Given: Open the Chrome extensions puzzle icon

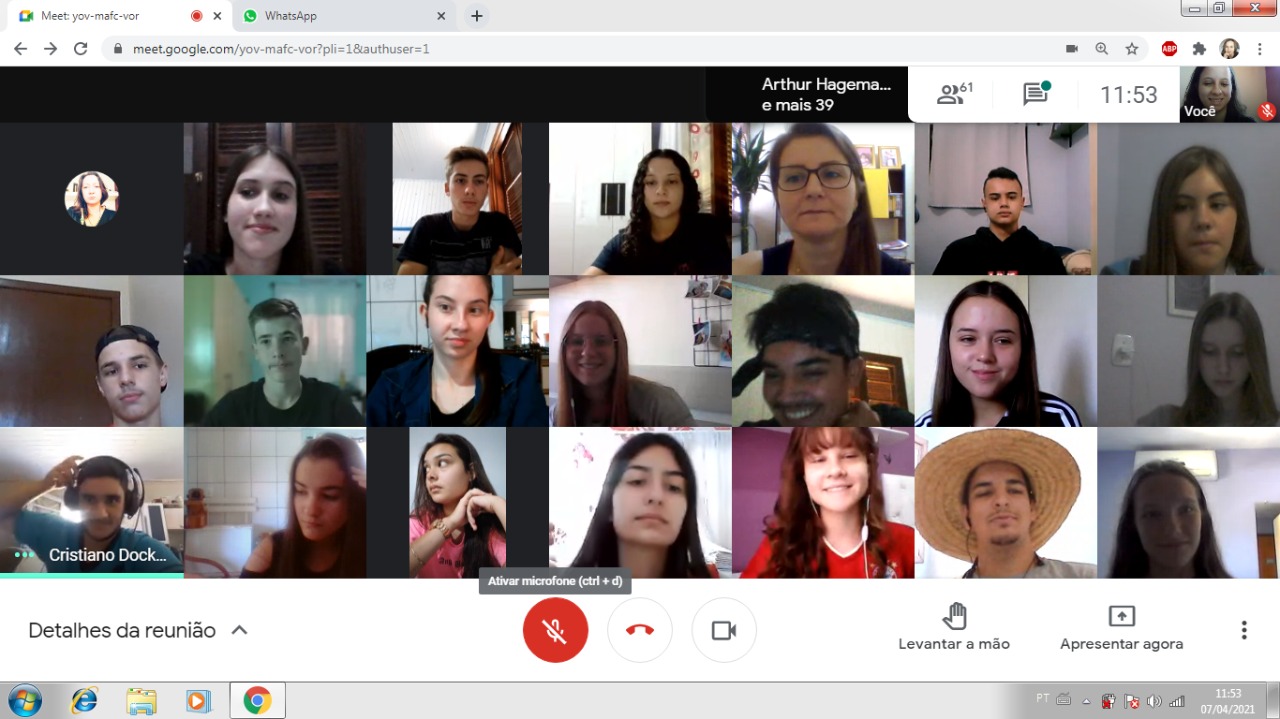Looking at the screenshot, I should coord(1200,48).
